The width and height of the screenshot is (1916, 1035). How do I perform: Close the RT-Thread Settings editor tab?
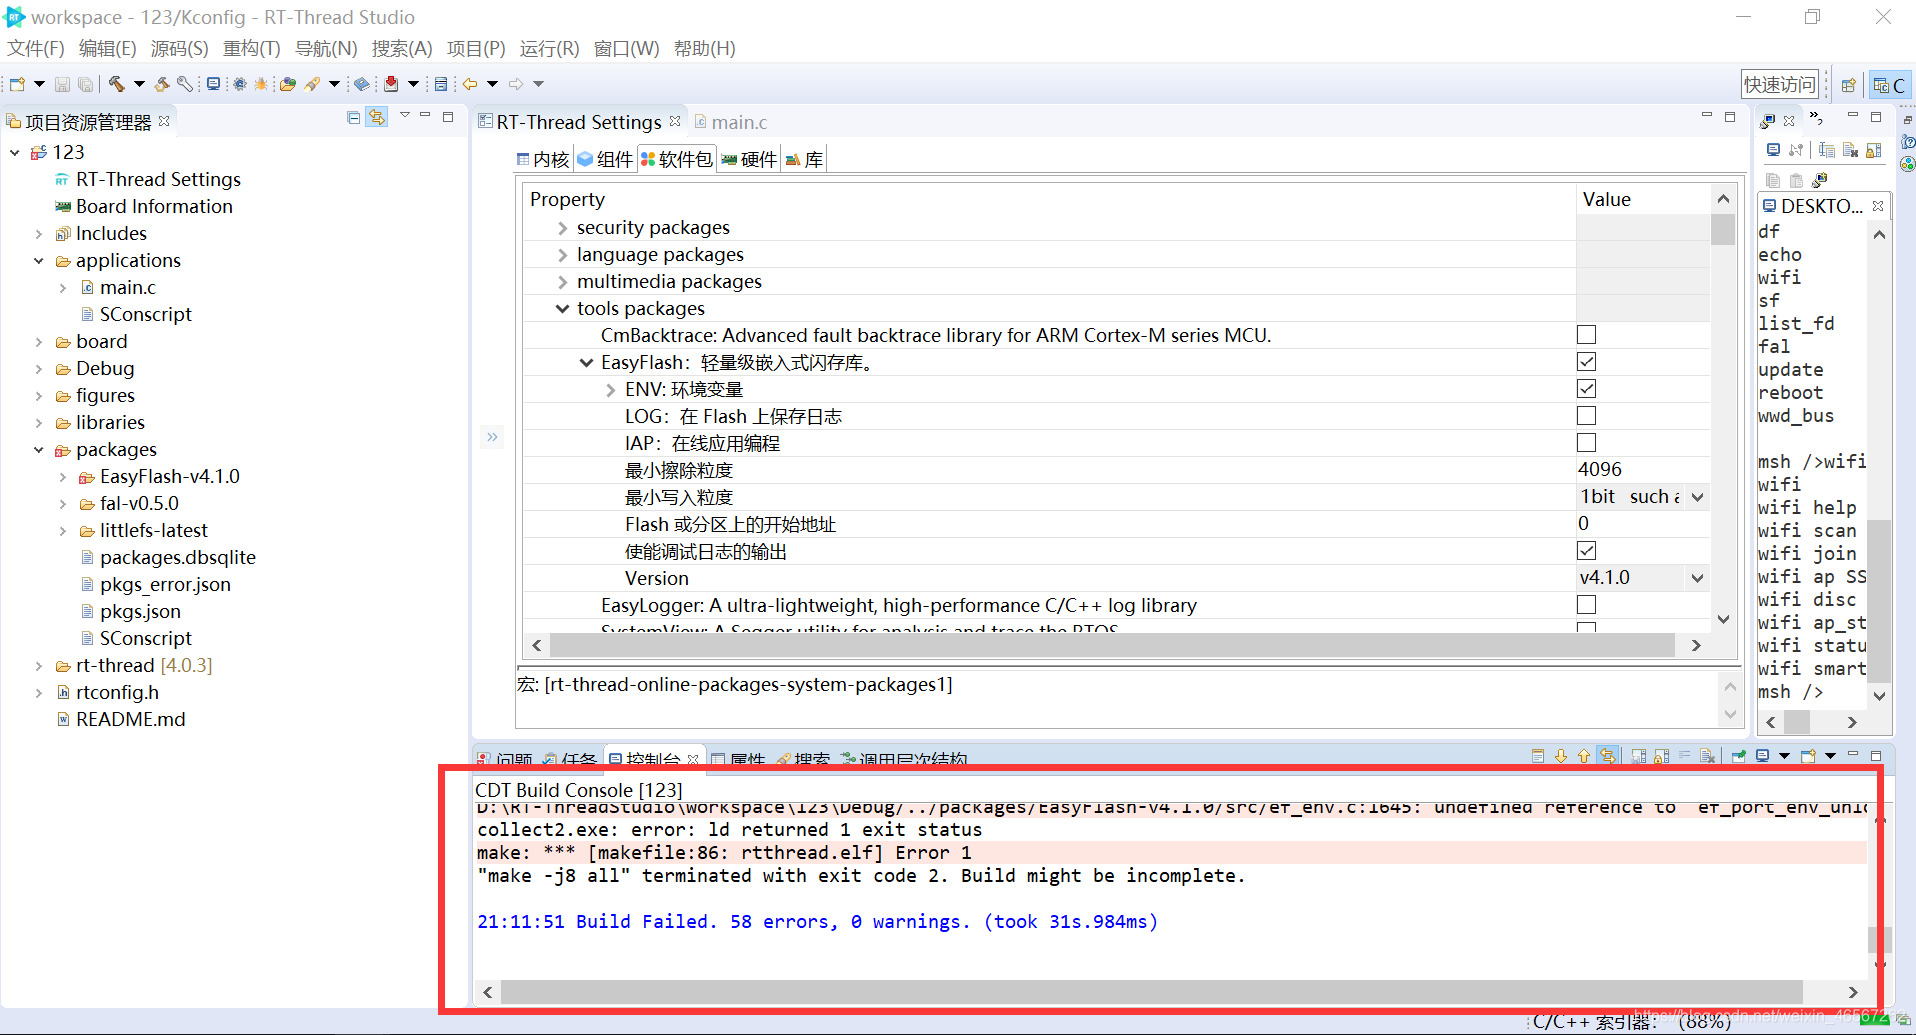tap(675, 121)
